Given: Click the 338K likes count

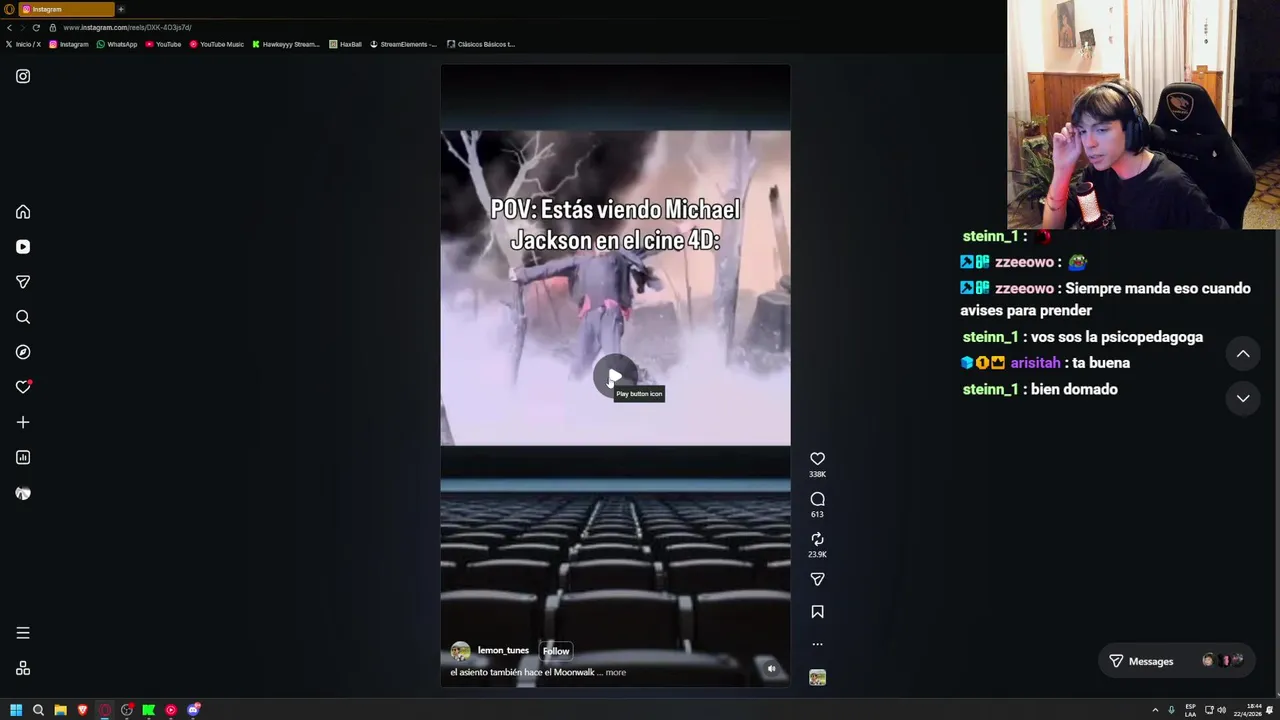Looking at the screenshot, I should (x=817, y=474).
